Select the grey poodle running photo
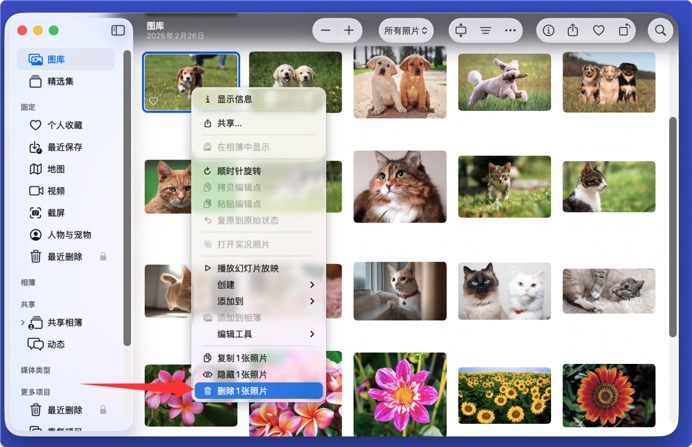The height and width of the screenshot is (447, 692). (504, 82)
